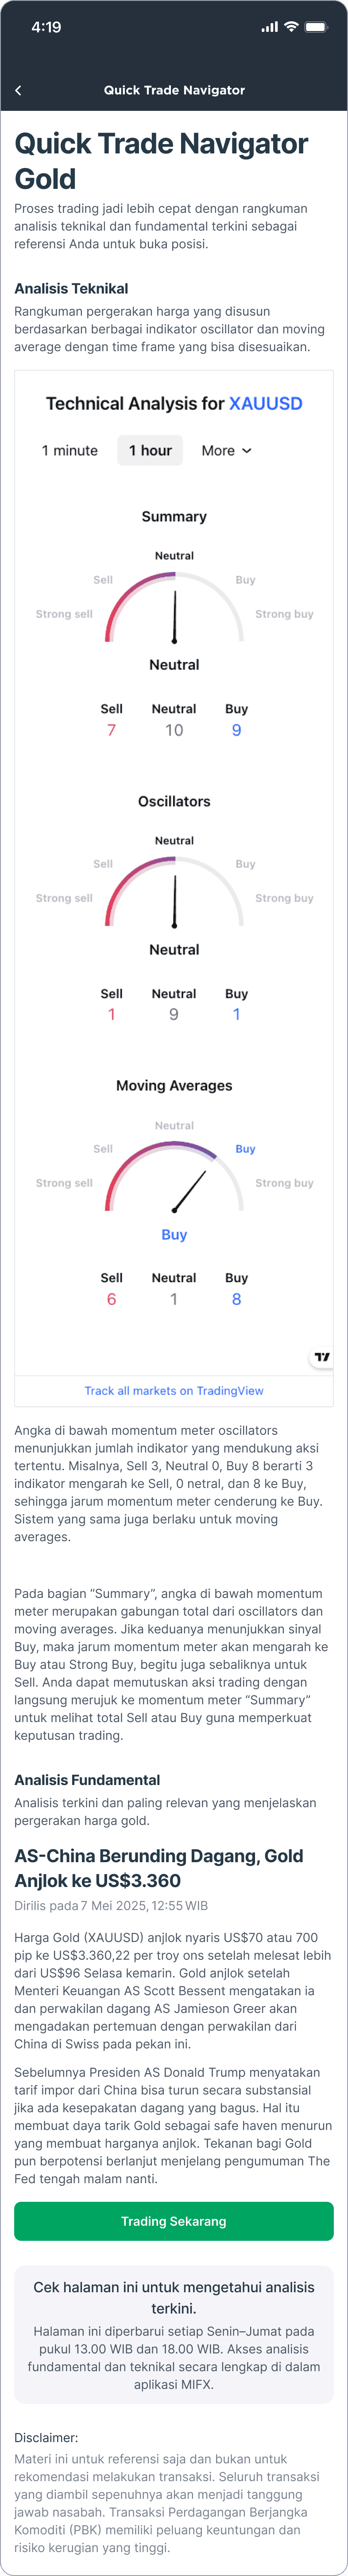Tap the back arrow icon
The height and width of the screenshot is (2576, 348).
click(18, 90)
